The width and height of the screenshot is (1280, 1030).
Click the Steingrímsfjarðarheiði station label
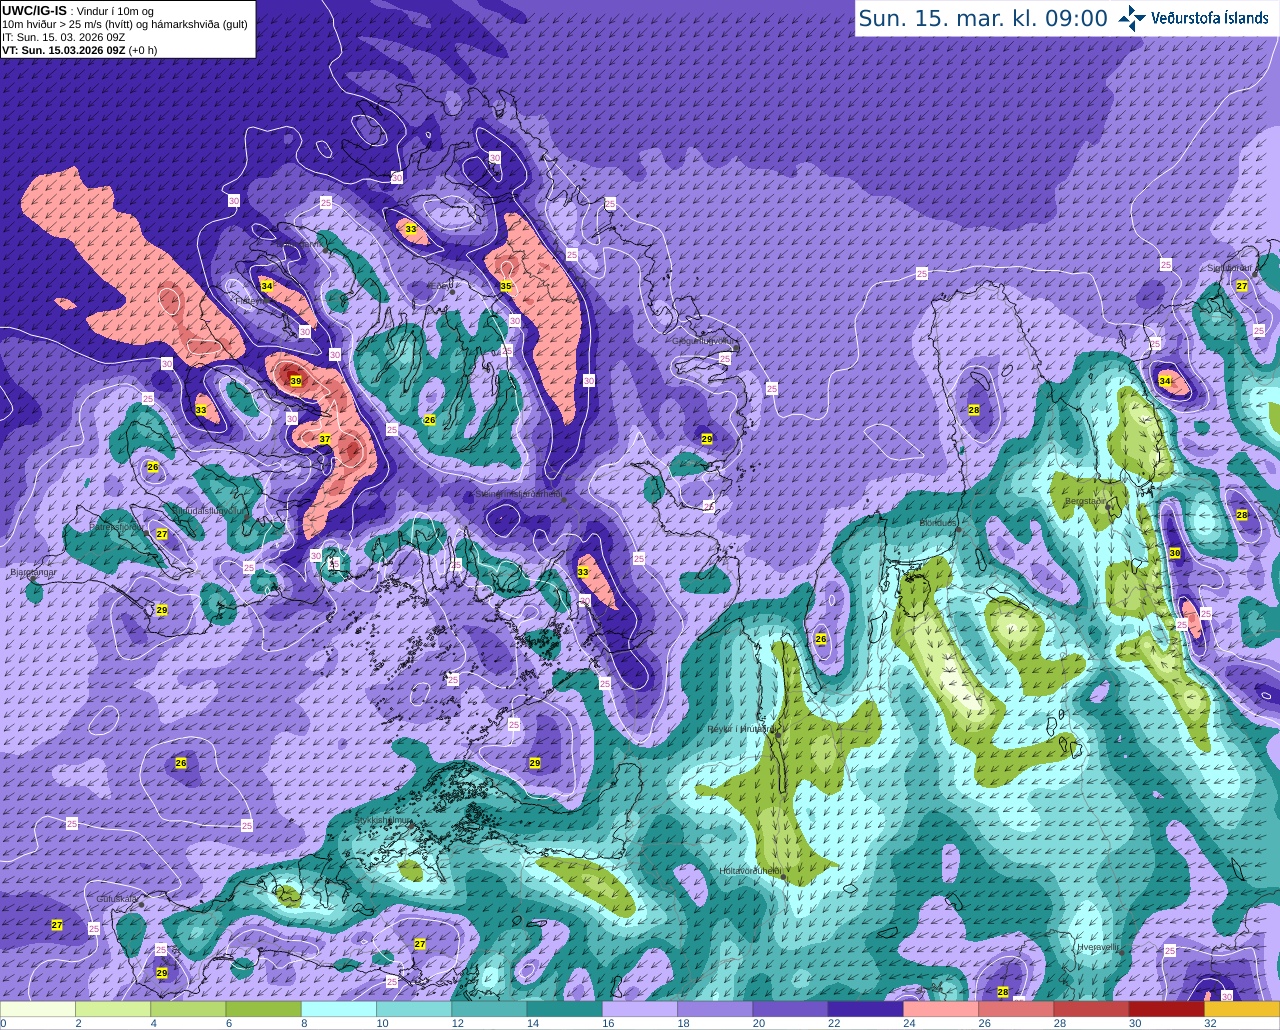tap(517, 494)
